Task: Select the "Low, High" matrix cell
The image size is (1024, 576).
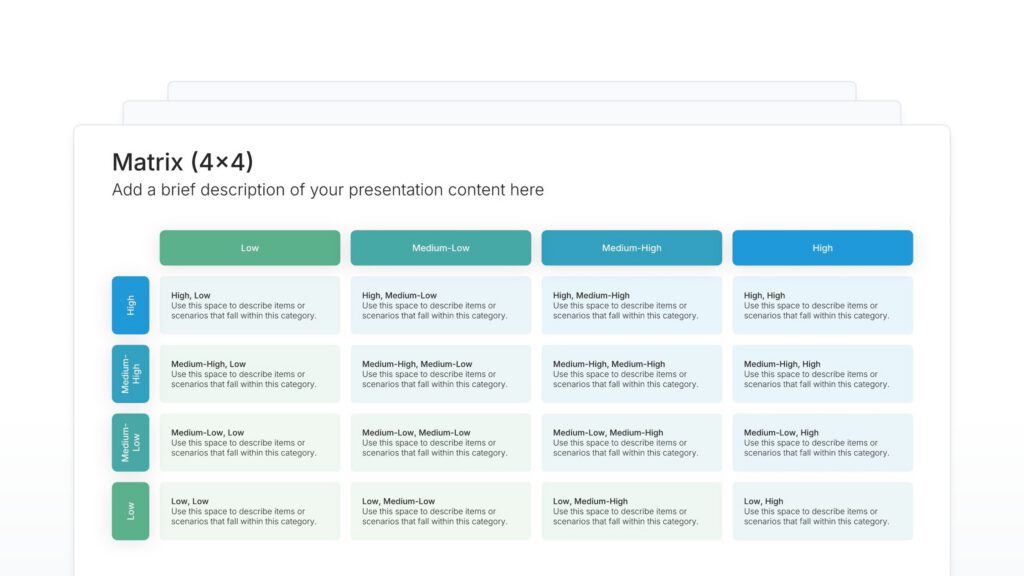Action: (822, 511)
